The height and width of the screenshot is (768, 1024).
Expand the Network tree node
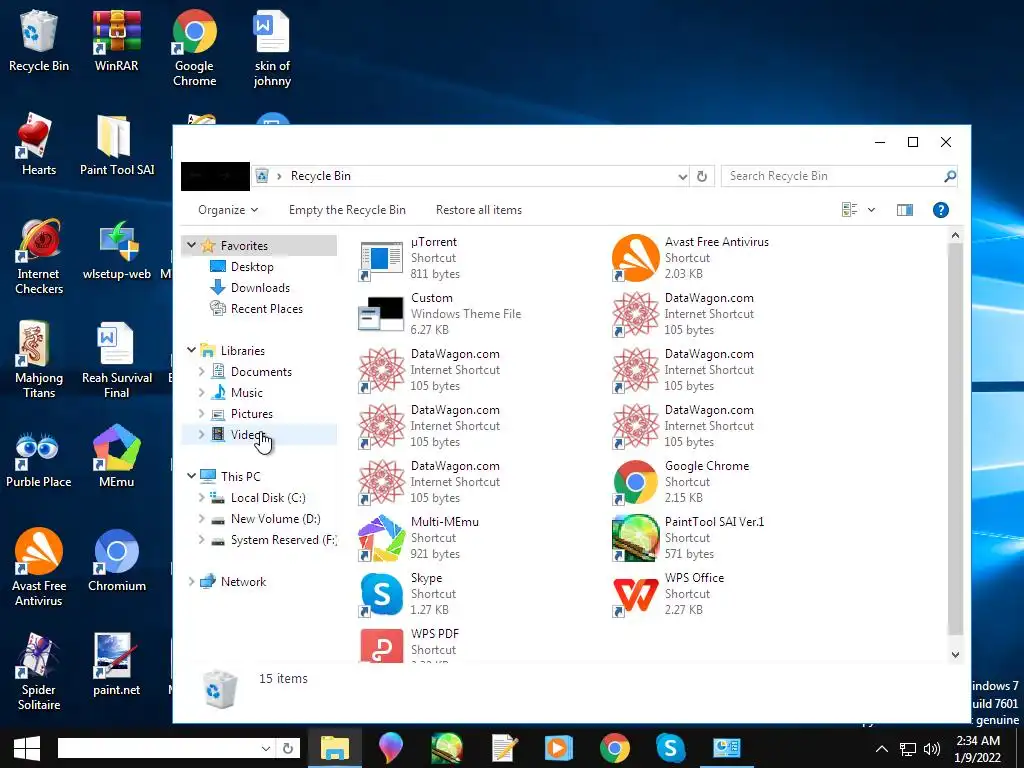[x=191, y=582]
